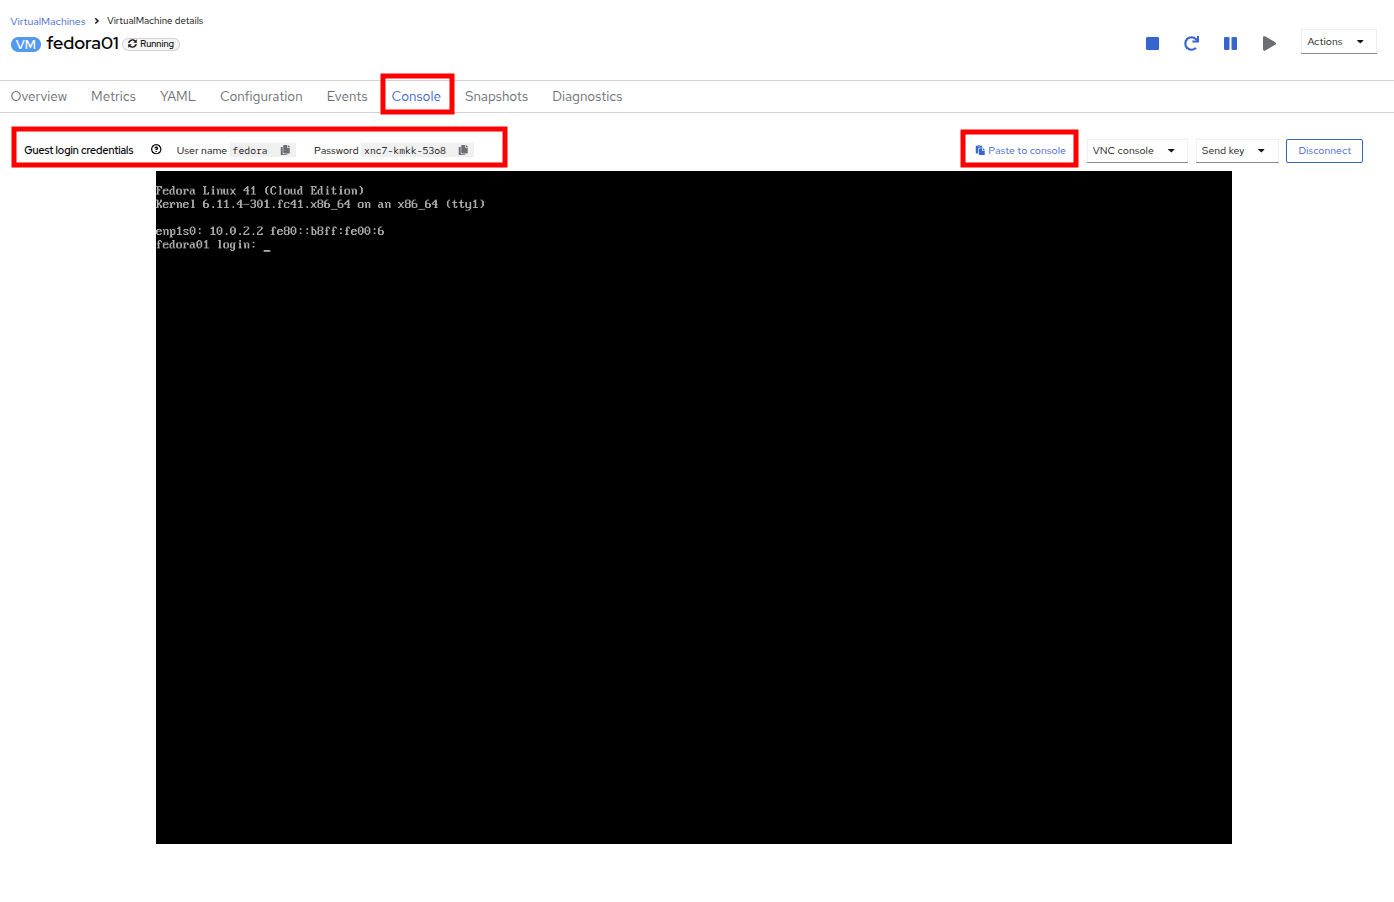
Task: Stop the virtual machine with the square icon
Action: coord(1152,43)
